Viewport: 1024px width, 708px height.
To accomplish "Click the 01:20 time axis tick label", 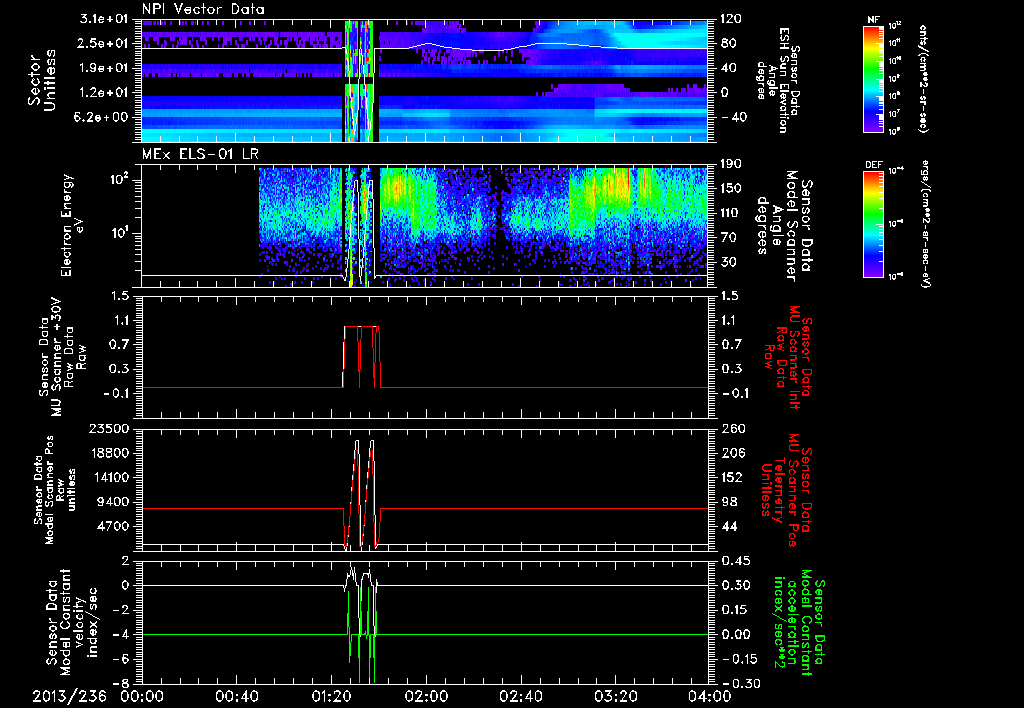I will point(331,696).
